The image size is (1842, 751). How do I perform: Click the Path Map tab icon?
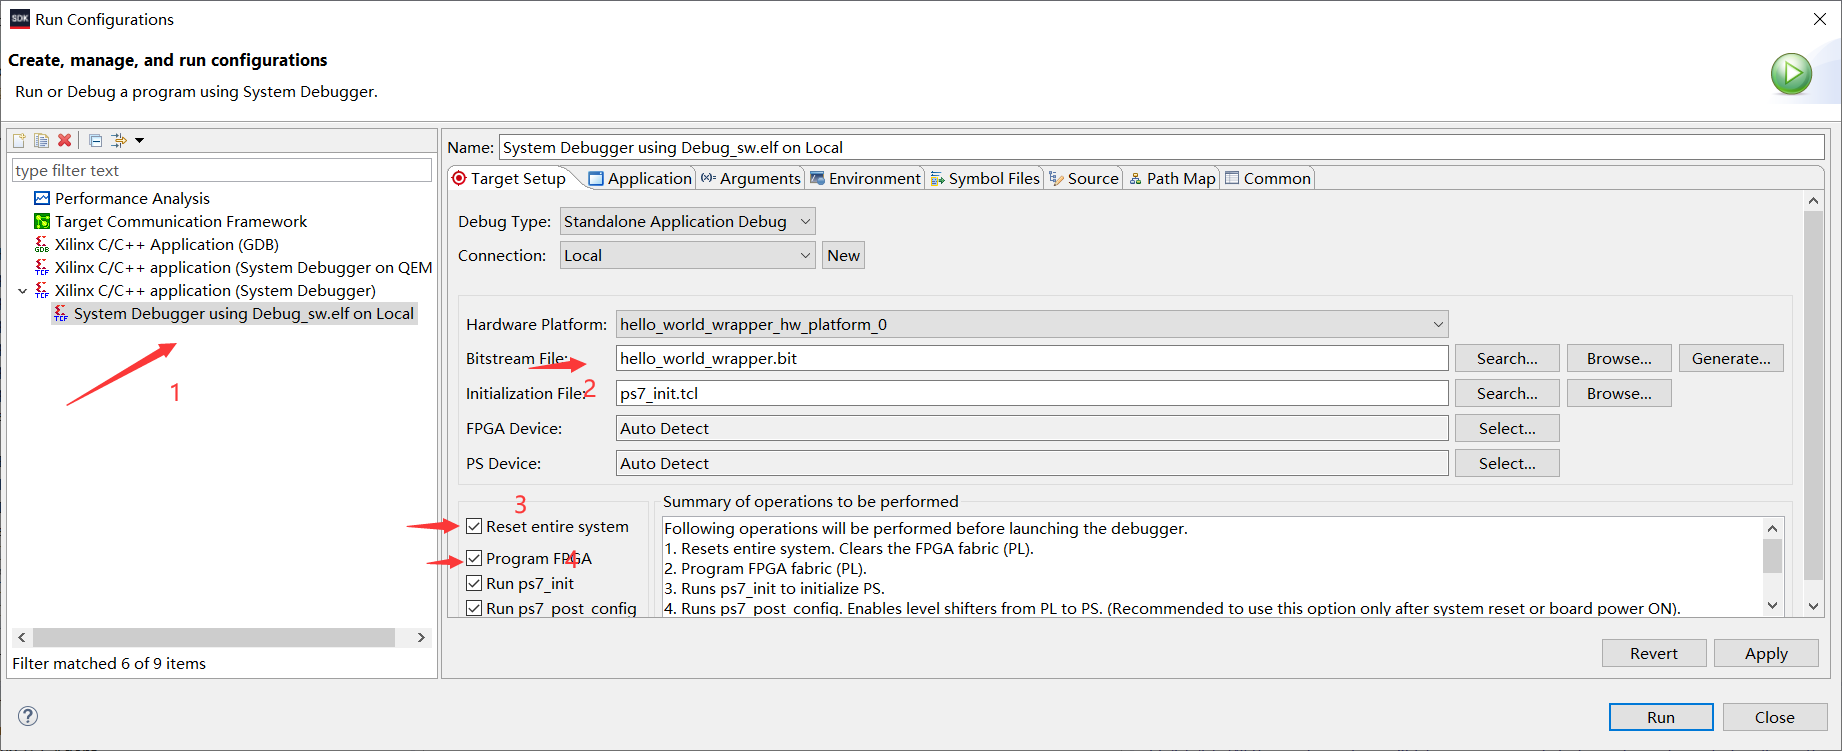[1136, 178]
